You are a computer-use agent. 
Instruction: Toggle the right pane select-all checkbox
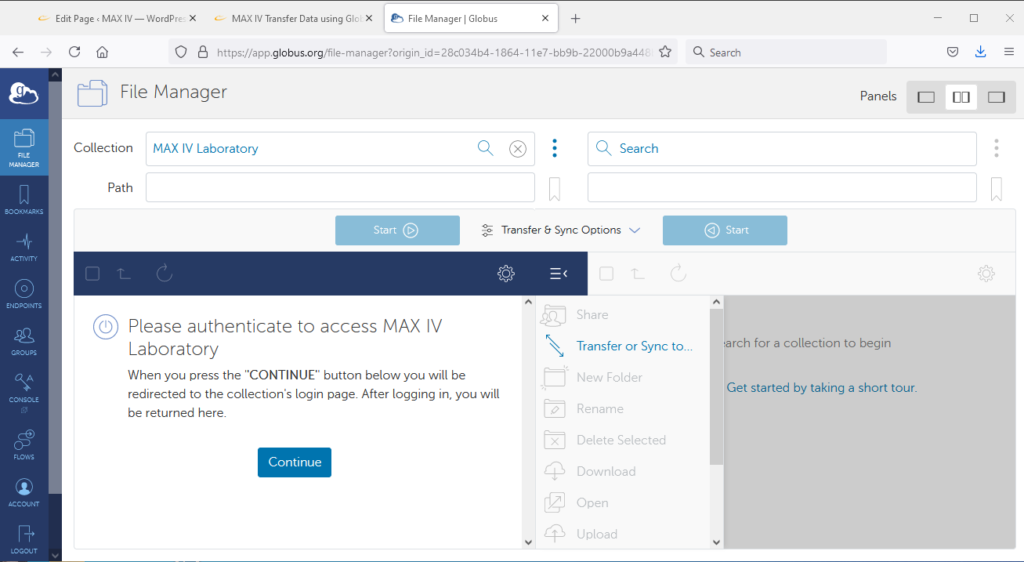(607, 273)
